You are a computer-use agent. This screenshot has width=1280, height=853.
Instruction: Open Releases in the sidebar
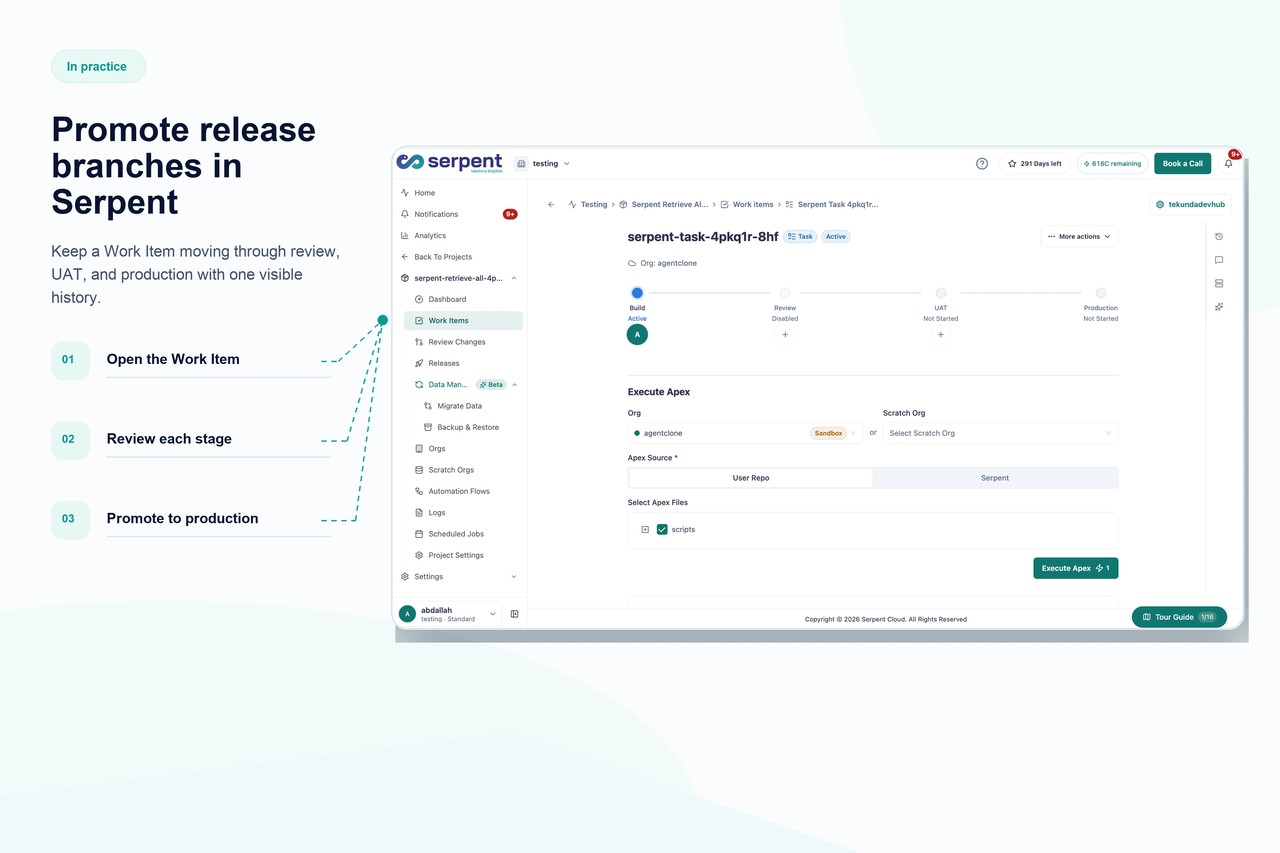(464, 363)
